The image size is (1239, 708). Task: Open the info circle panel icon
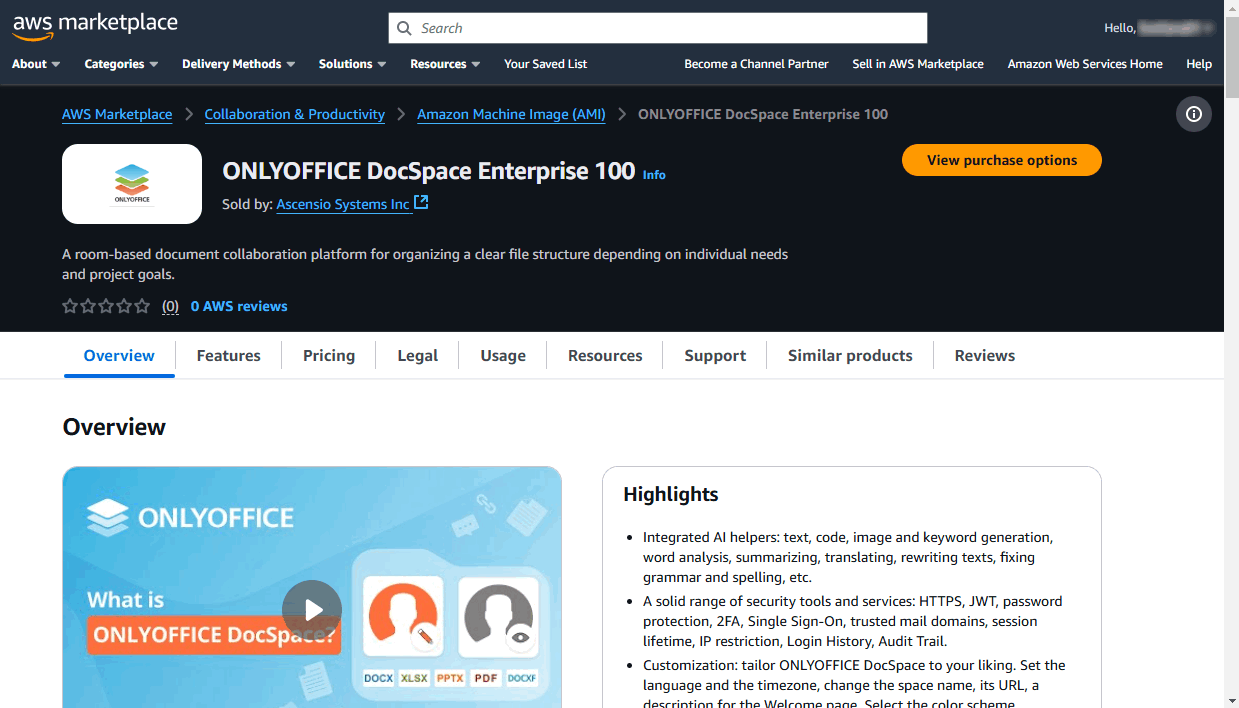[x=1193, y=114]
